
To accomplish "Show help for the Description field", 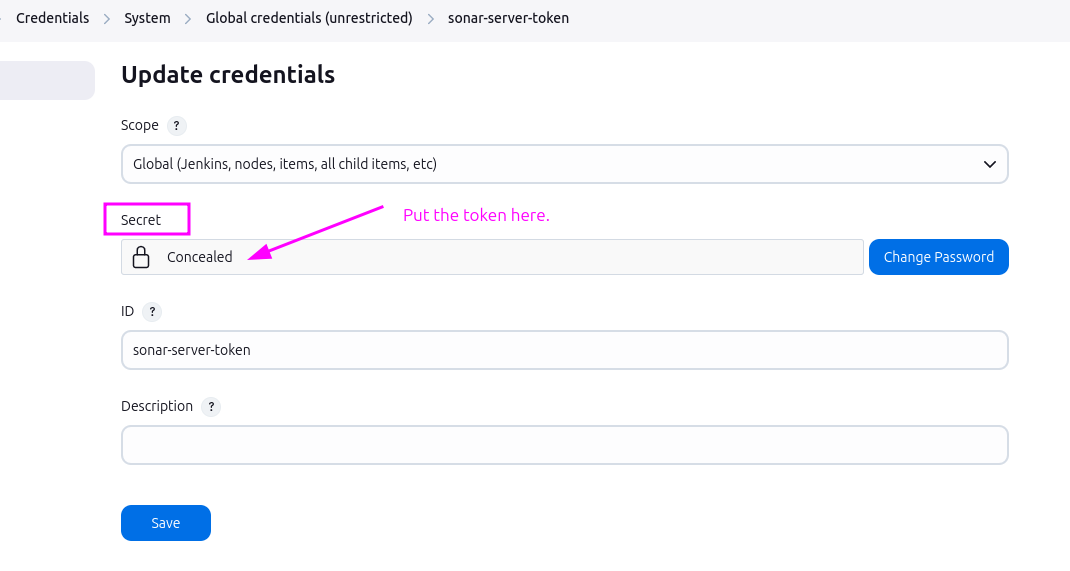I will (210, 407).
